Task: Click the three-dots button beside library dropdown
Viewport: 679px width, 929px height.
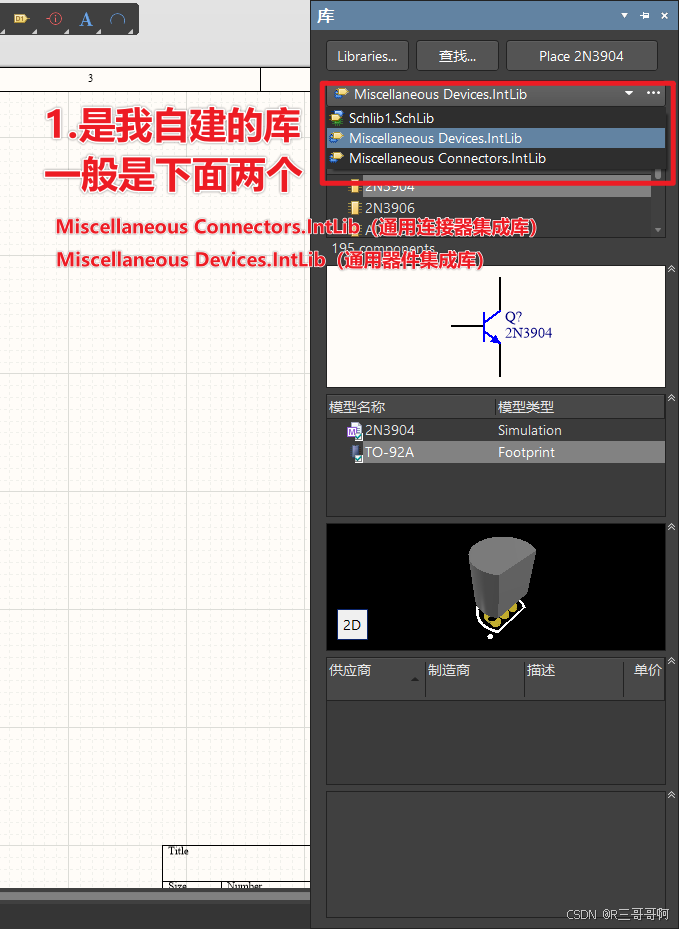Action: tap(654, 93)
